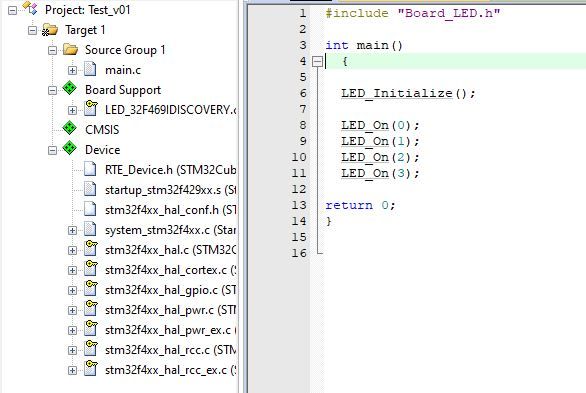Select the Target 1 label

click(x=85, y=30)
